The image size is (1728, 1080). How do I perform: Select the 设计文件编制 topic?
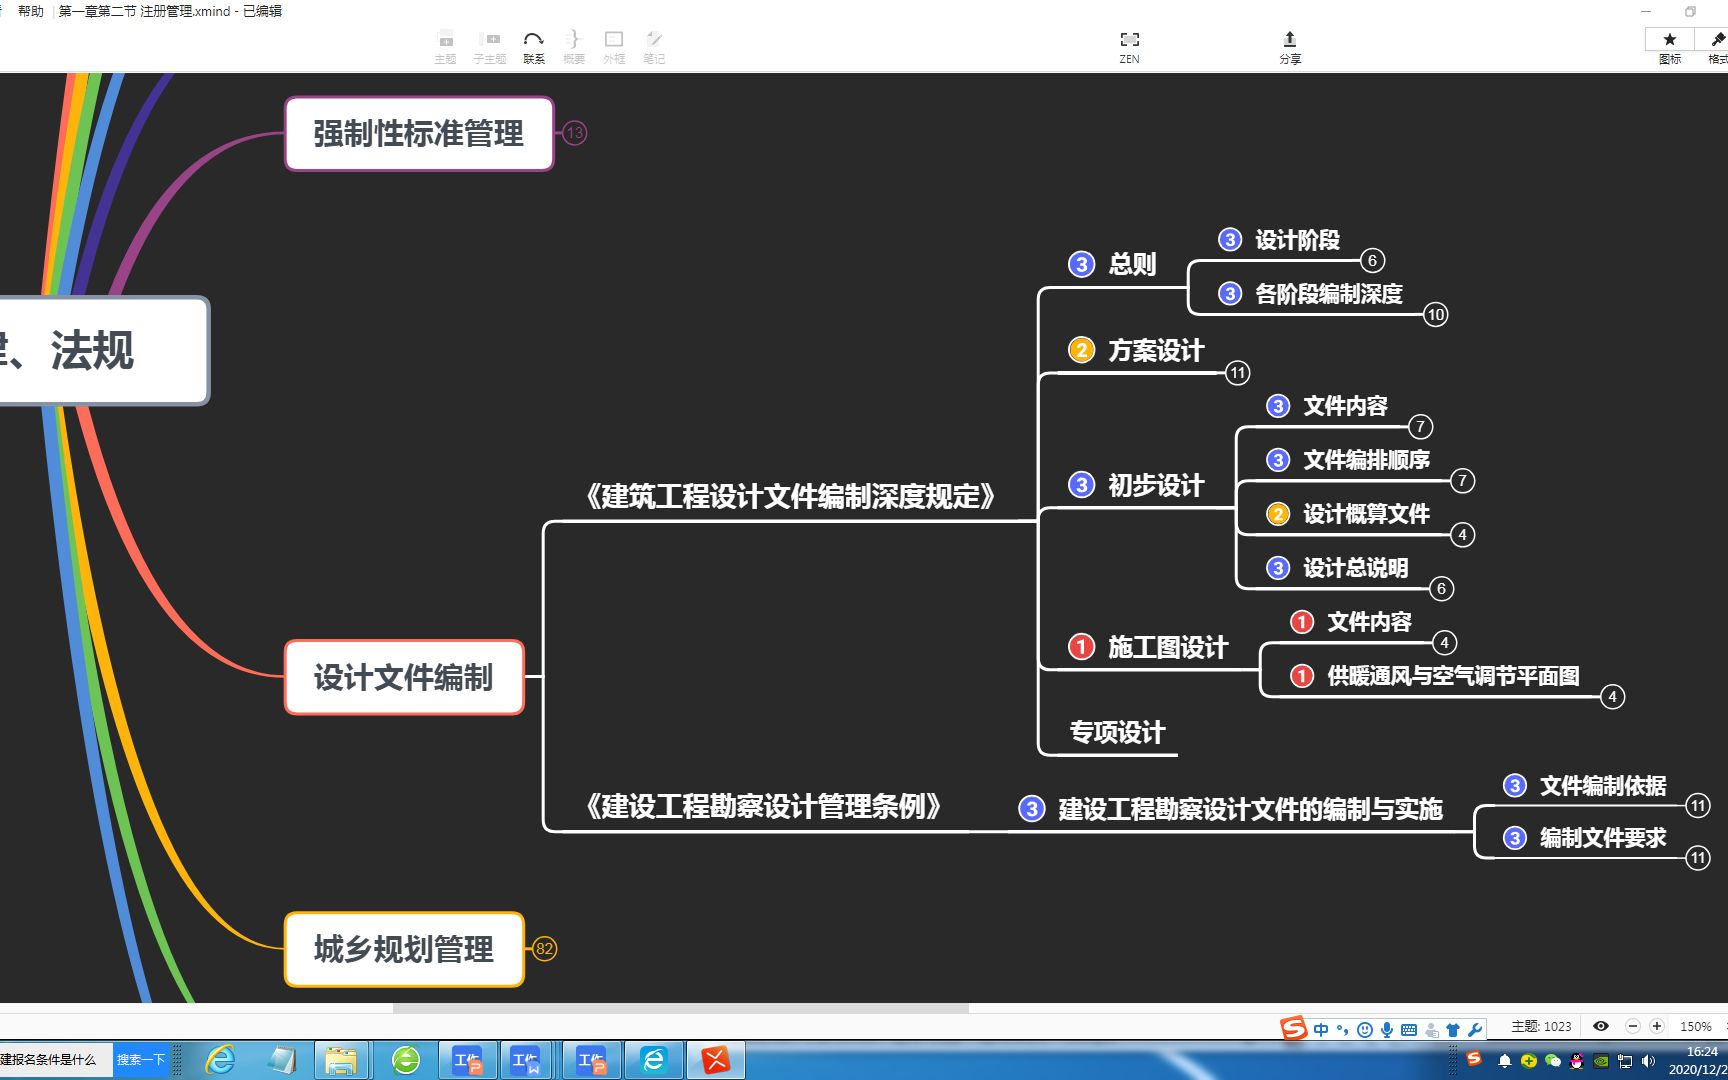point(404,678)
